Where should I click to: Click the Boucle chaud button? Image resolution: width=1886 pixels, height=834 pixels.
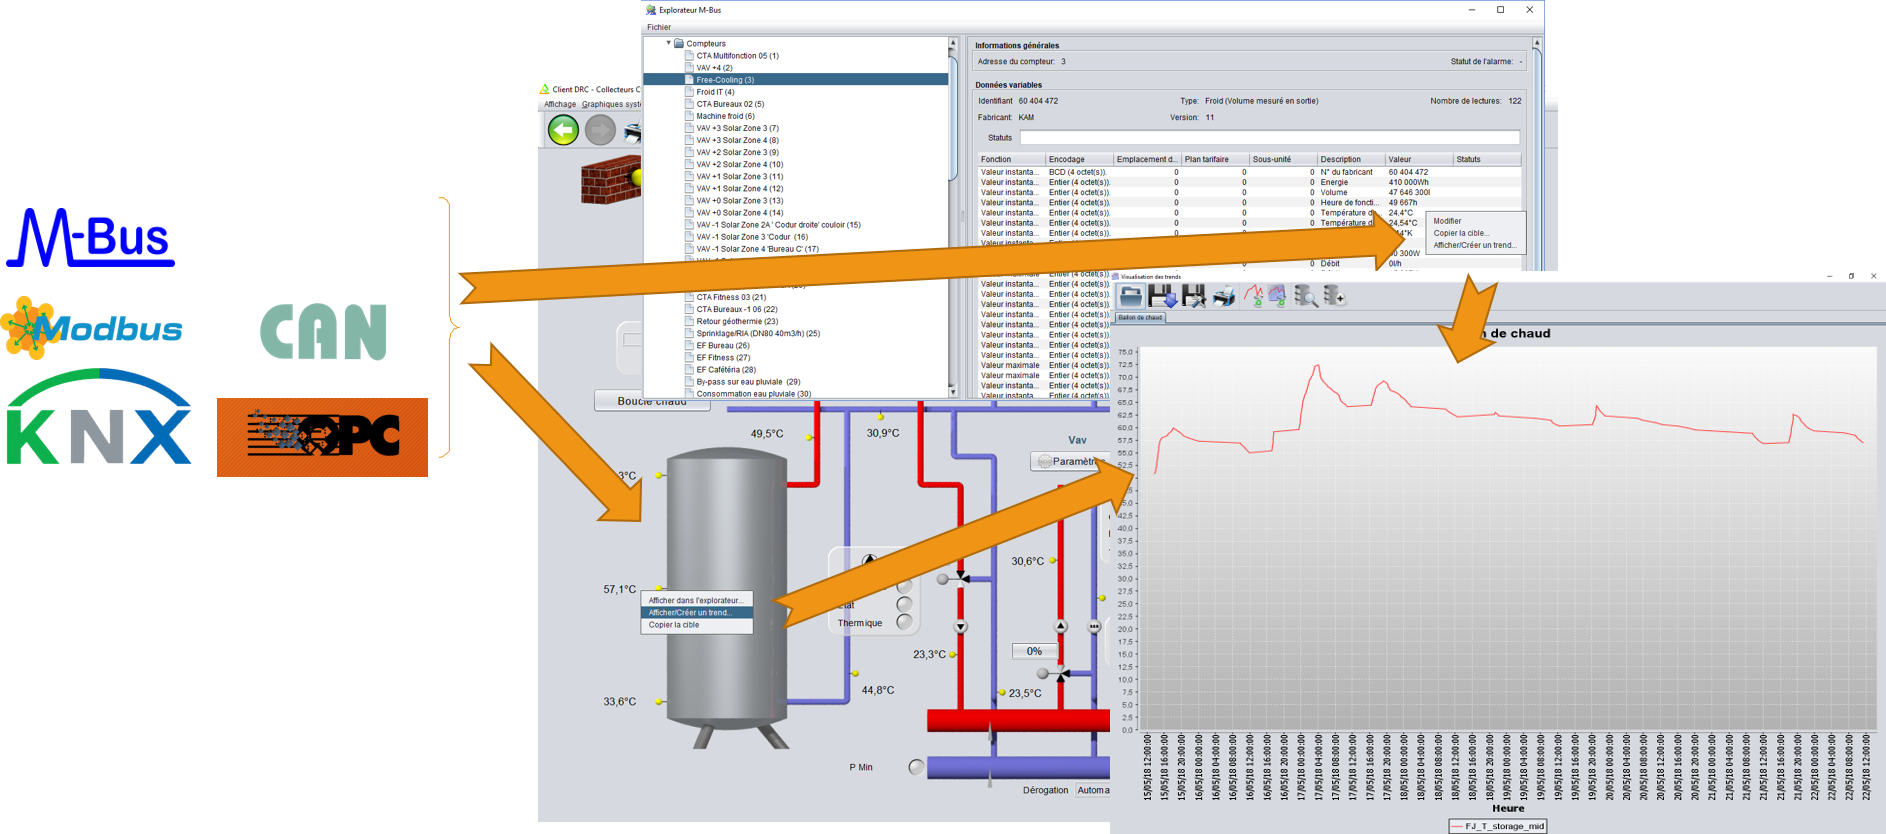click(x=651, y=401)
